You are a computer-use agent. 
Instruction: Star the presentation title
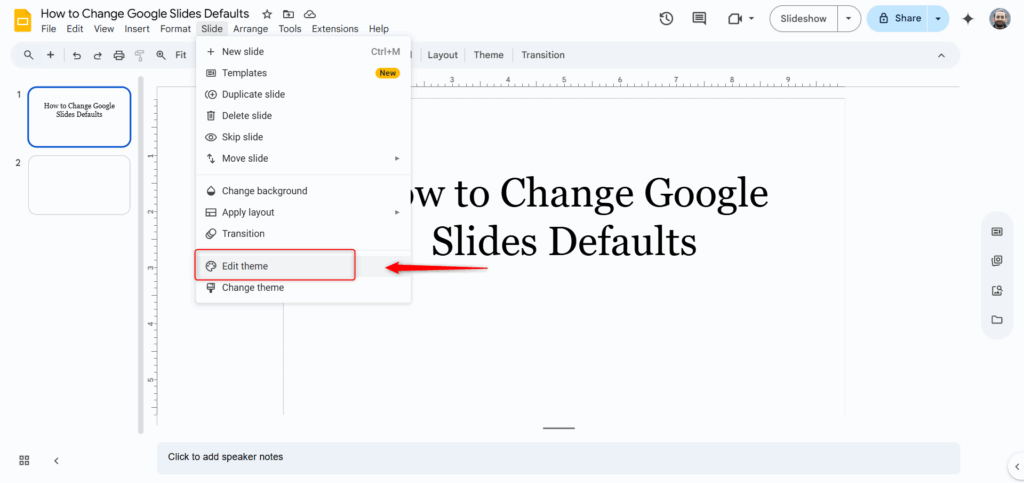pos(267,14)
